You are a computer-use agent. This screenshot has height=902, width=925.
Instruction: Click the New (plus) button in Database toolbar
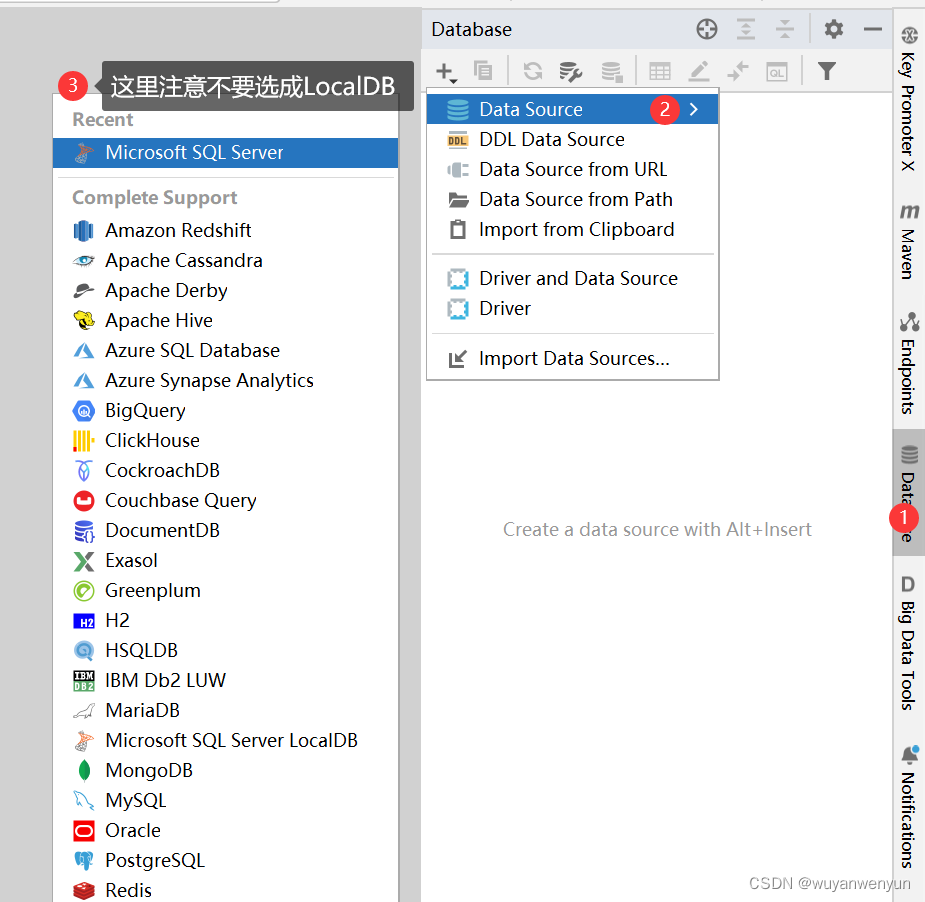pos(446,72)
